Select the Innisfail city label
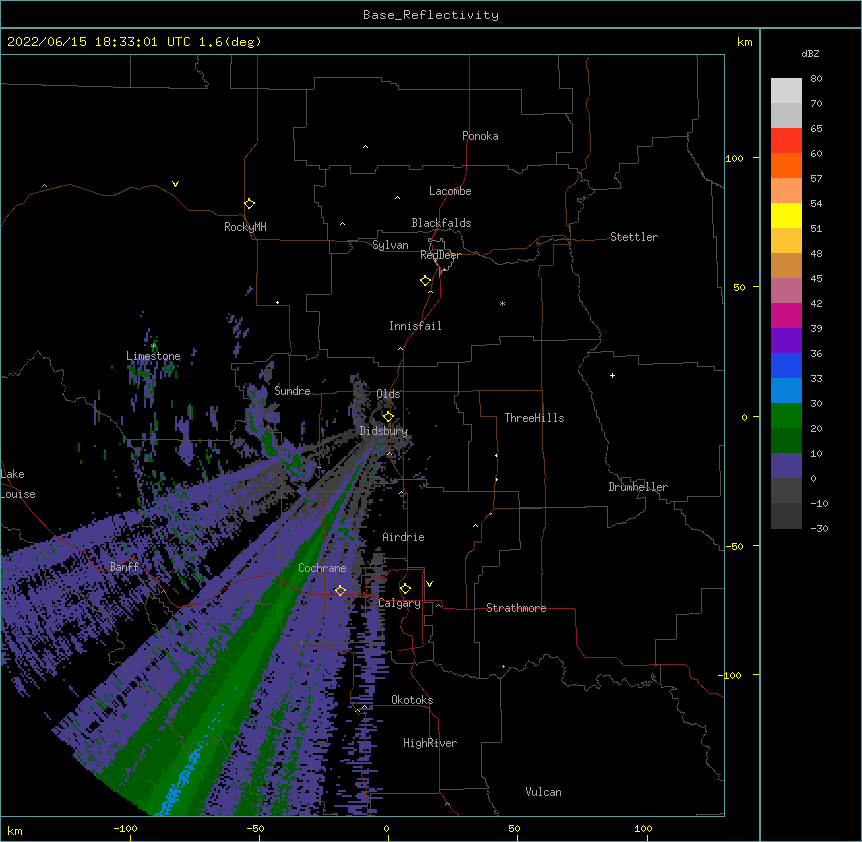The height and width of the screenshot is (842, 862). pyautogui.click(x=415, y=326)
